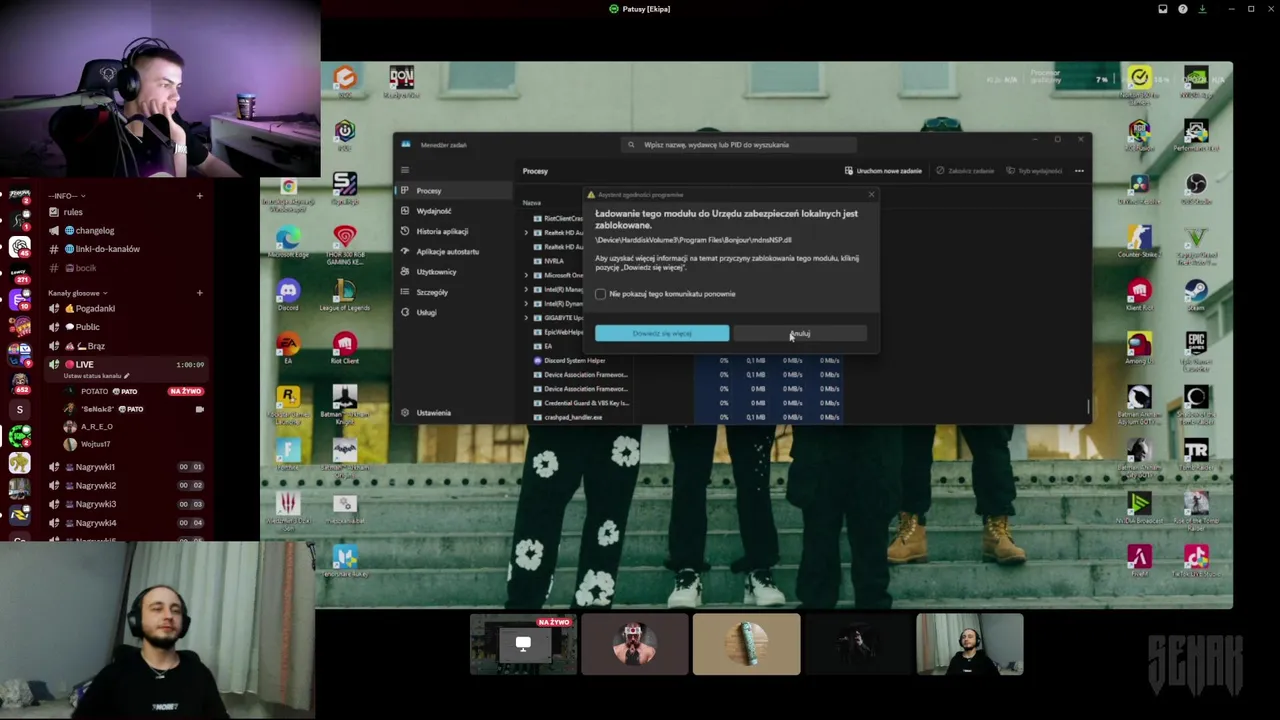Click the 'Anuluj' button in dialog
The height and width of the screenshot is (720, 1280).
coord(800,333)
